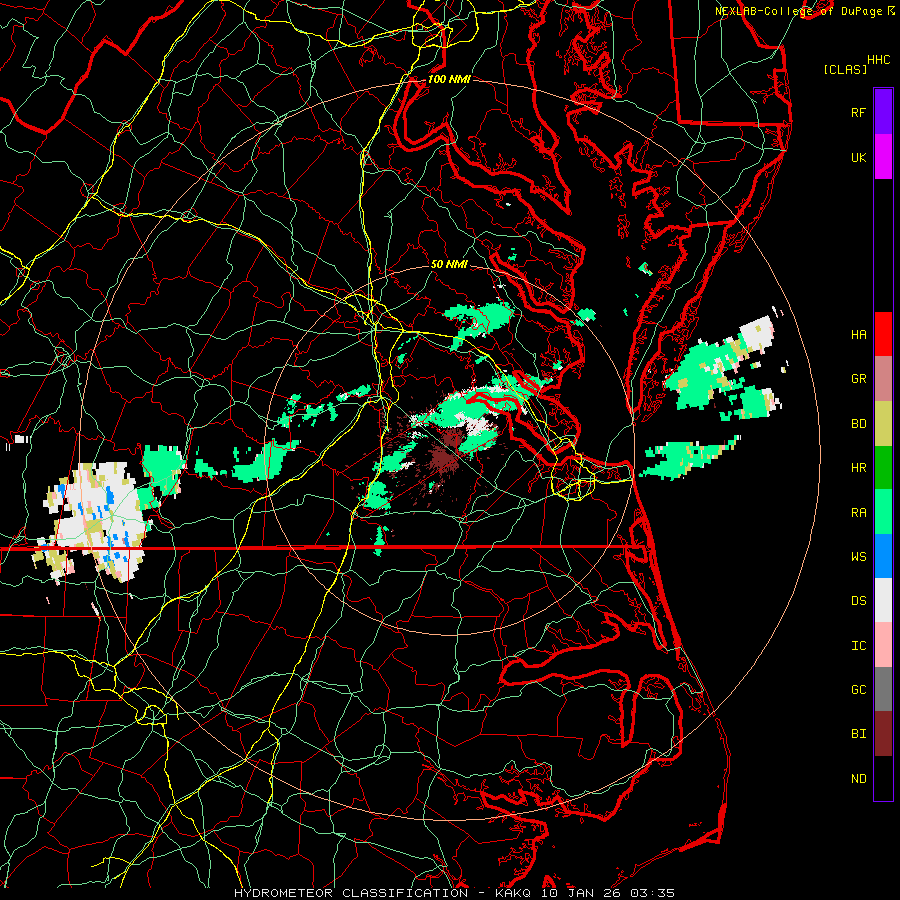This screenshot has height=900, width=900.
Task: Click the HR legend label
Action: coord(858,468)
